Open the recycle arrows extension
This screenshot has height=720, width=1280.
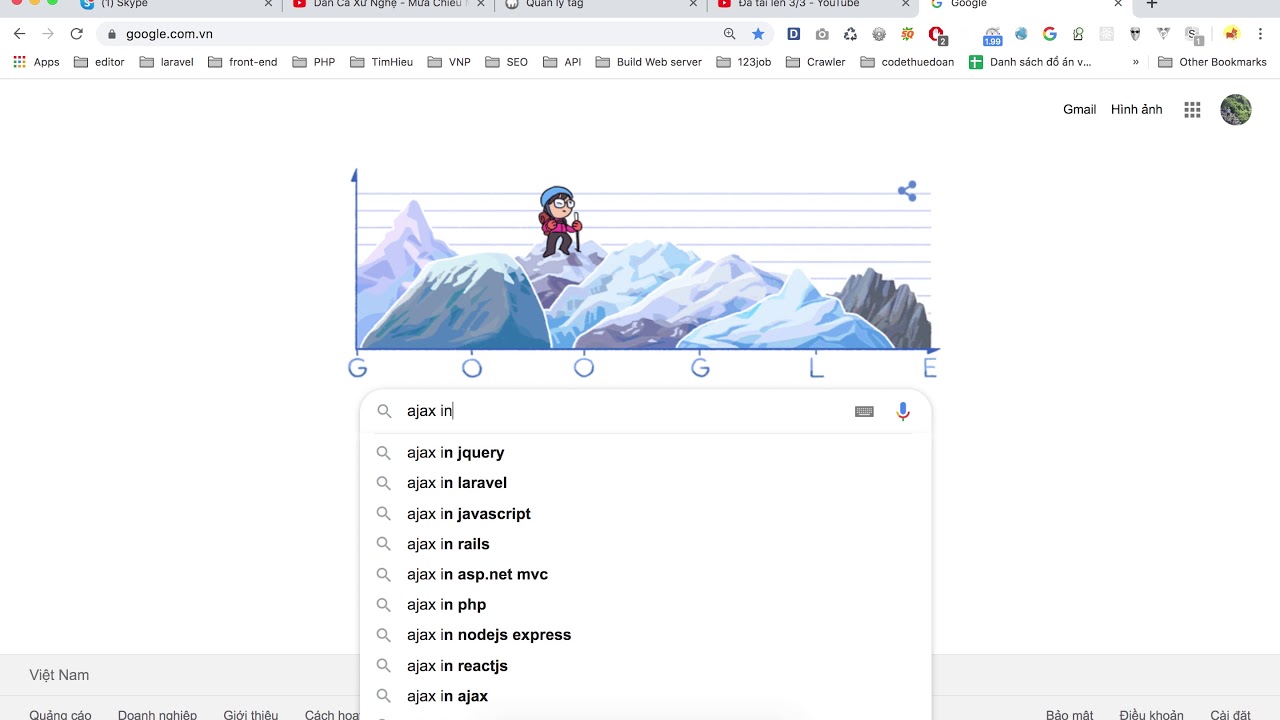[850, 34]
